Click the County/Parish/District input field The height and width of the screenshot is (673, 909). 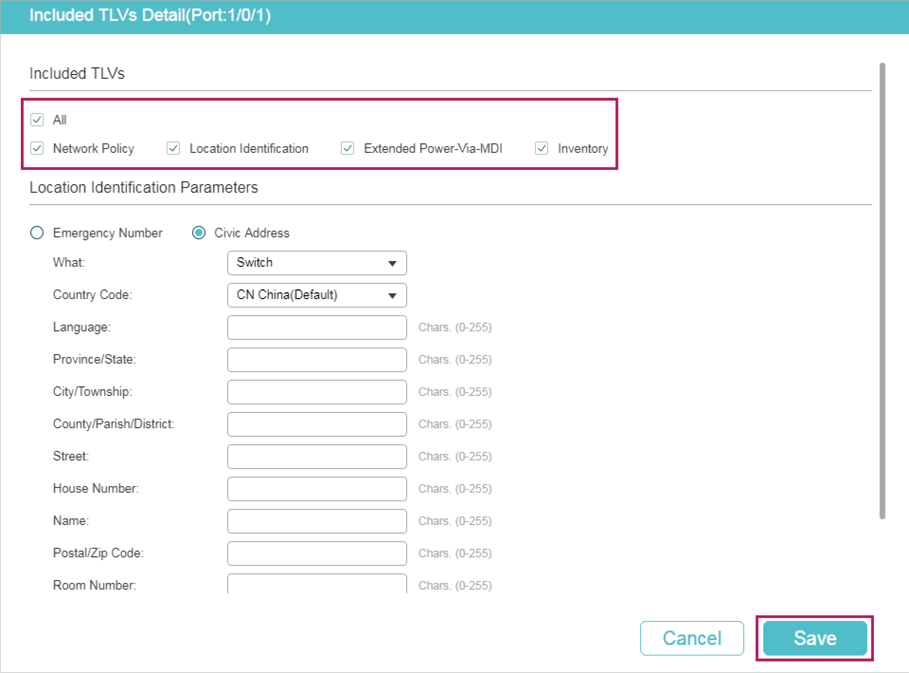pyautogui.click(x=317, y=424)
